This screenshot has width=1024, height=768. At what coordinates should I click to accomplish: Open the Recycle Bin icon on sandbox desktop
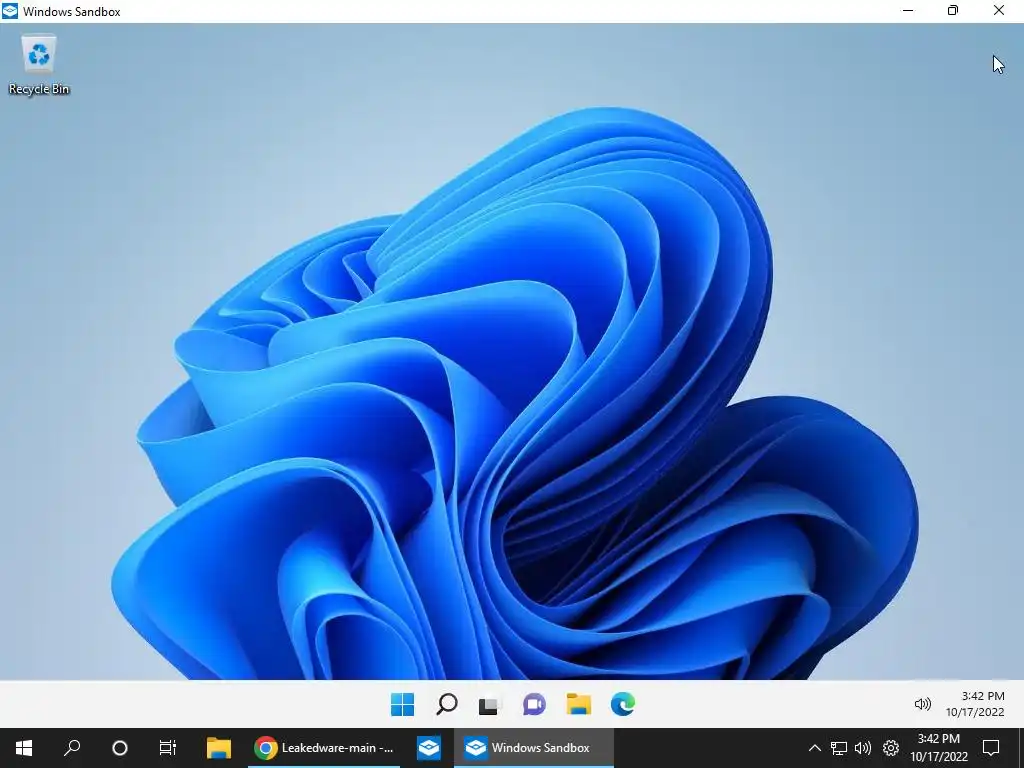tap(39, 65)
